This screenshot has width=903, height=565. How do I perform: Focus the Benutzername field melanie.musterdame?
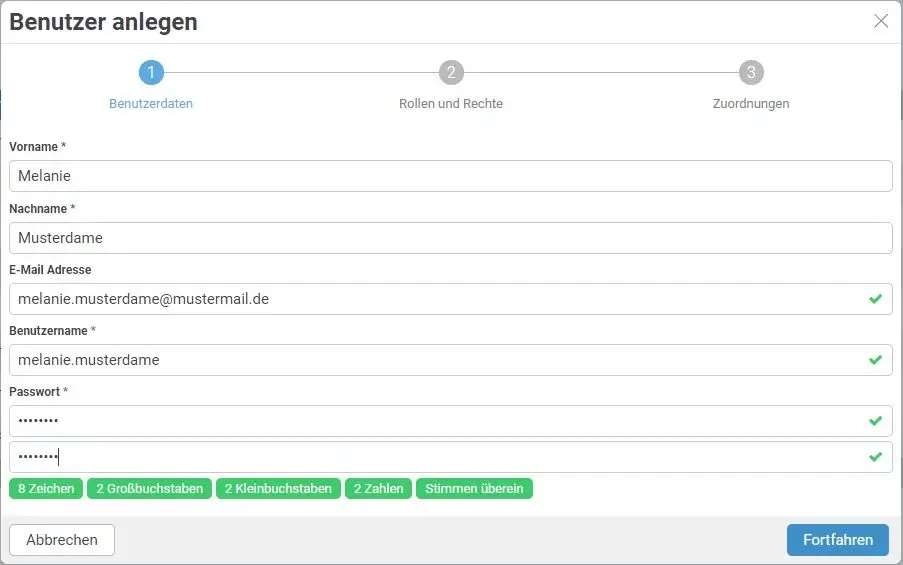coord(451,360)
